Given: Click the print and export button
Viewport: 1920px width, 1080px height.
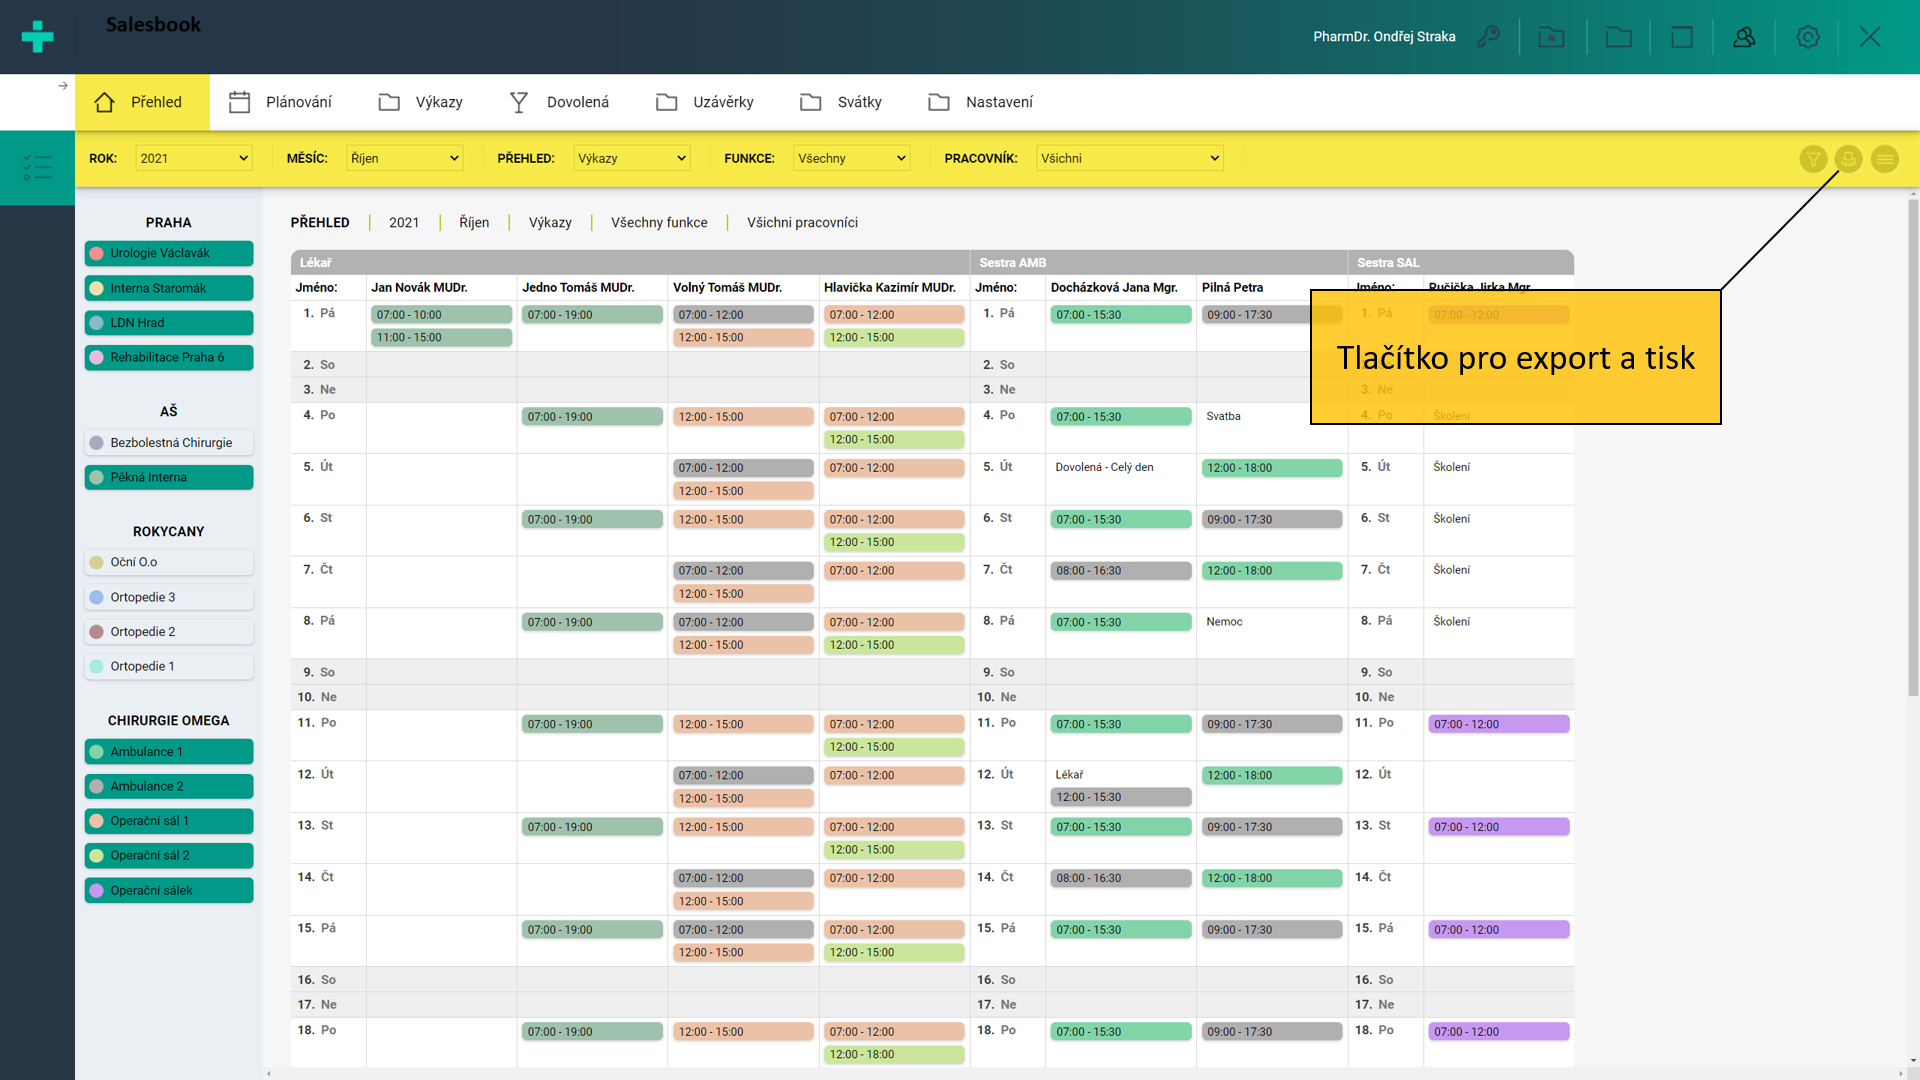Looking at the screenshot, I should click(1848, 159).
